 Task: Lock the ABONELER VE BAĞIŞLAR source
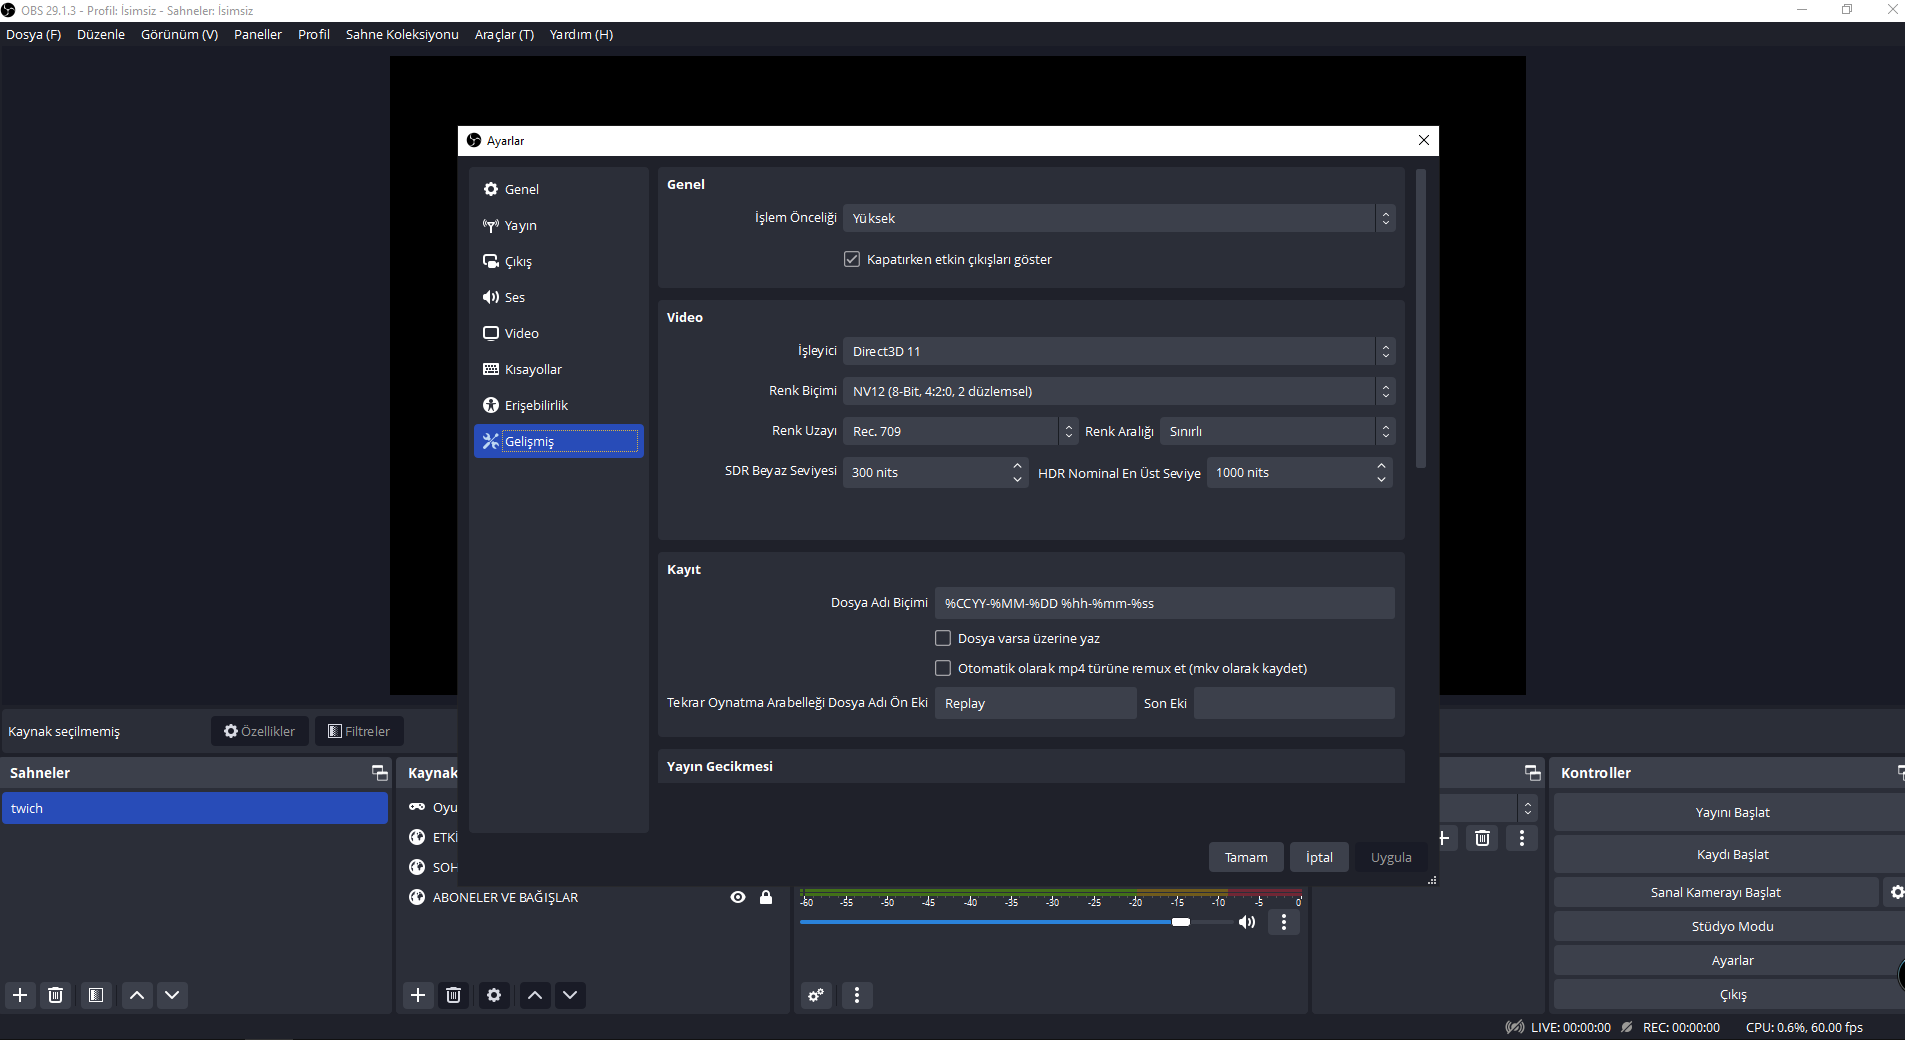coord(766,897)
